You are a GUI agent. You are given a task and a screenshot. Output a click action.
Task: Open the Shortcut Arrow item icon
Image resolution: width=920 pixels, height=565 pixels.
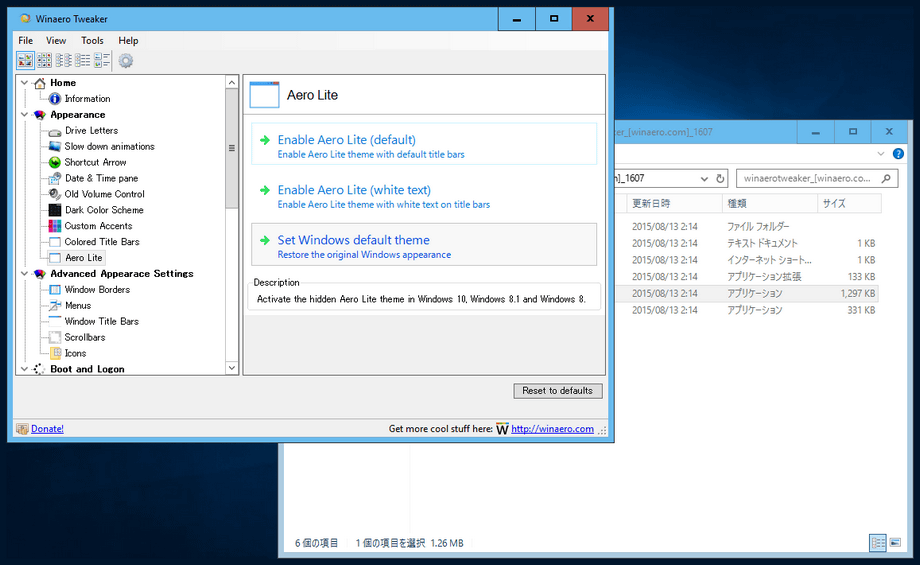pos(56,162)
